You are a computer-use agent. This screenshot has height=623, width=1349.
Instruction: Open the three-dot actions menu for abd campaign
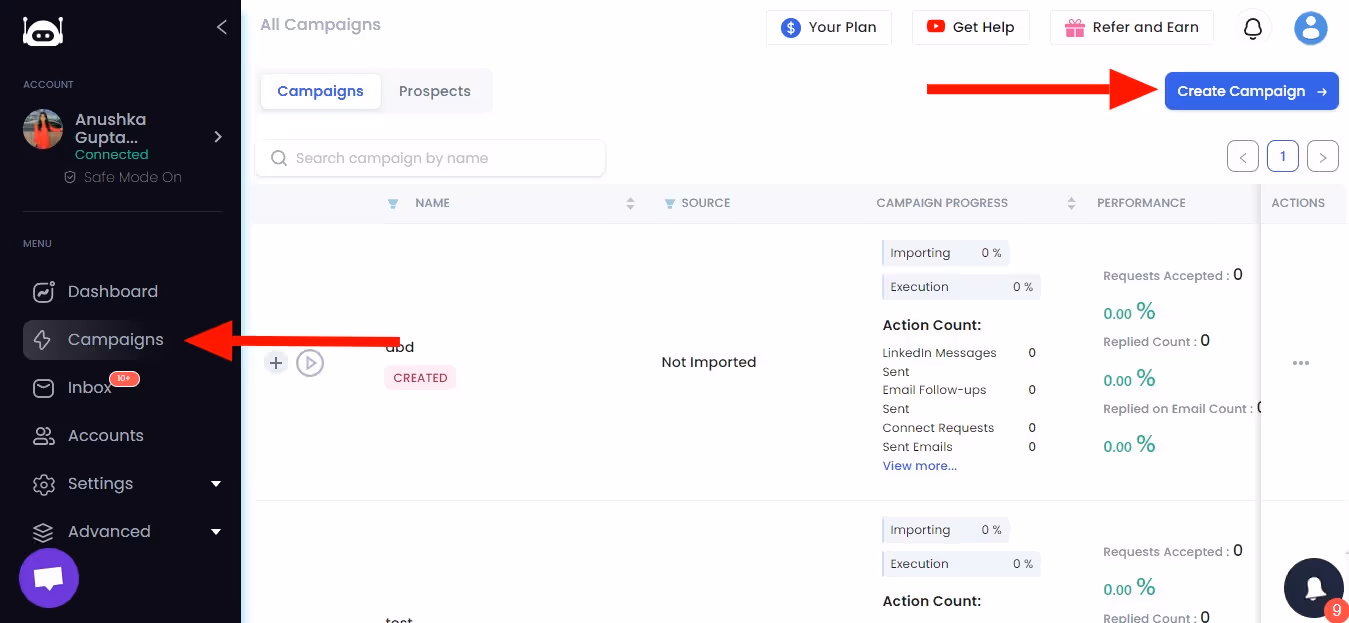[1300, 362]
